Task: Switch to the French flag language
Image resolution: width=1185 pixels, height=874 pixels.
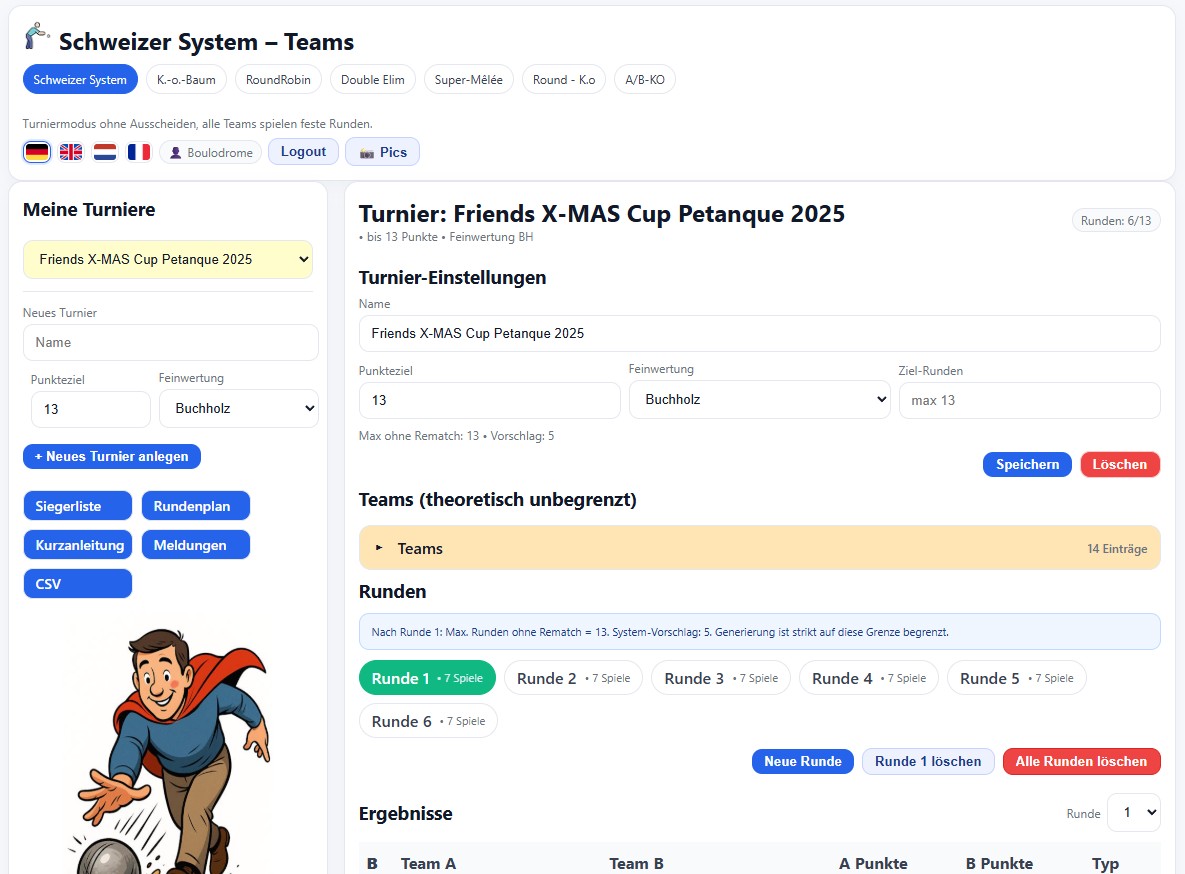Action: [x=139, y=152]
